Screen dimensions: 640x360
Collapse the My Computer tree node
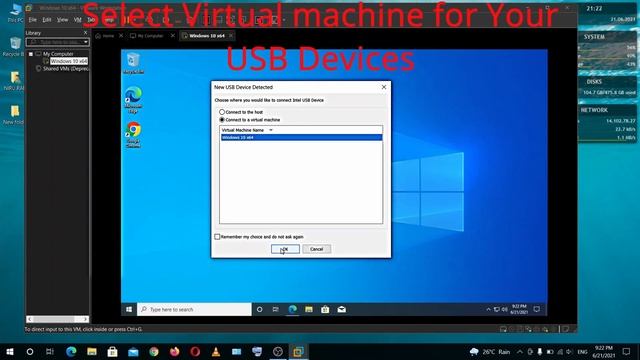click(x=31, y=54)
